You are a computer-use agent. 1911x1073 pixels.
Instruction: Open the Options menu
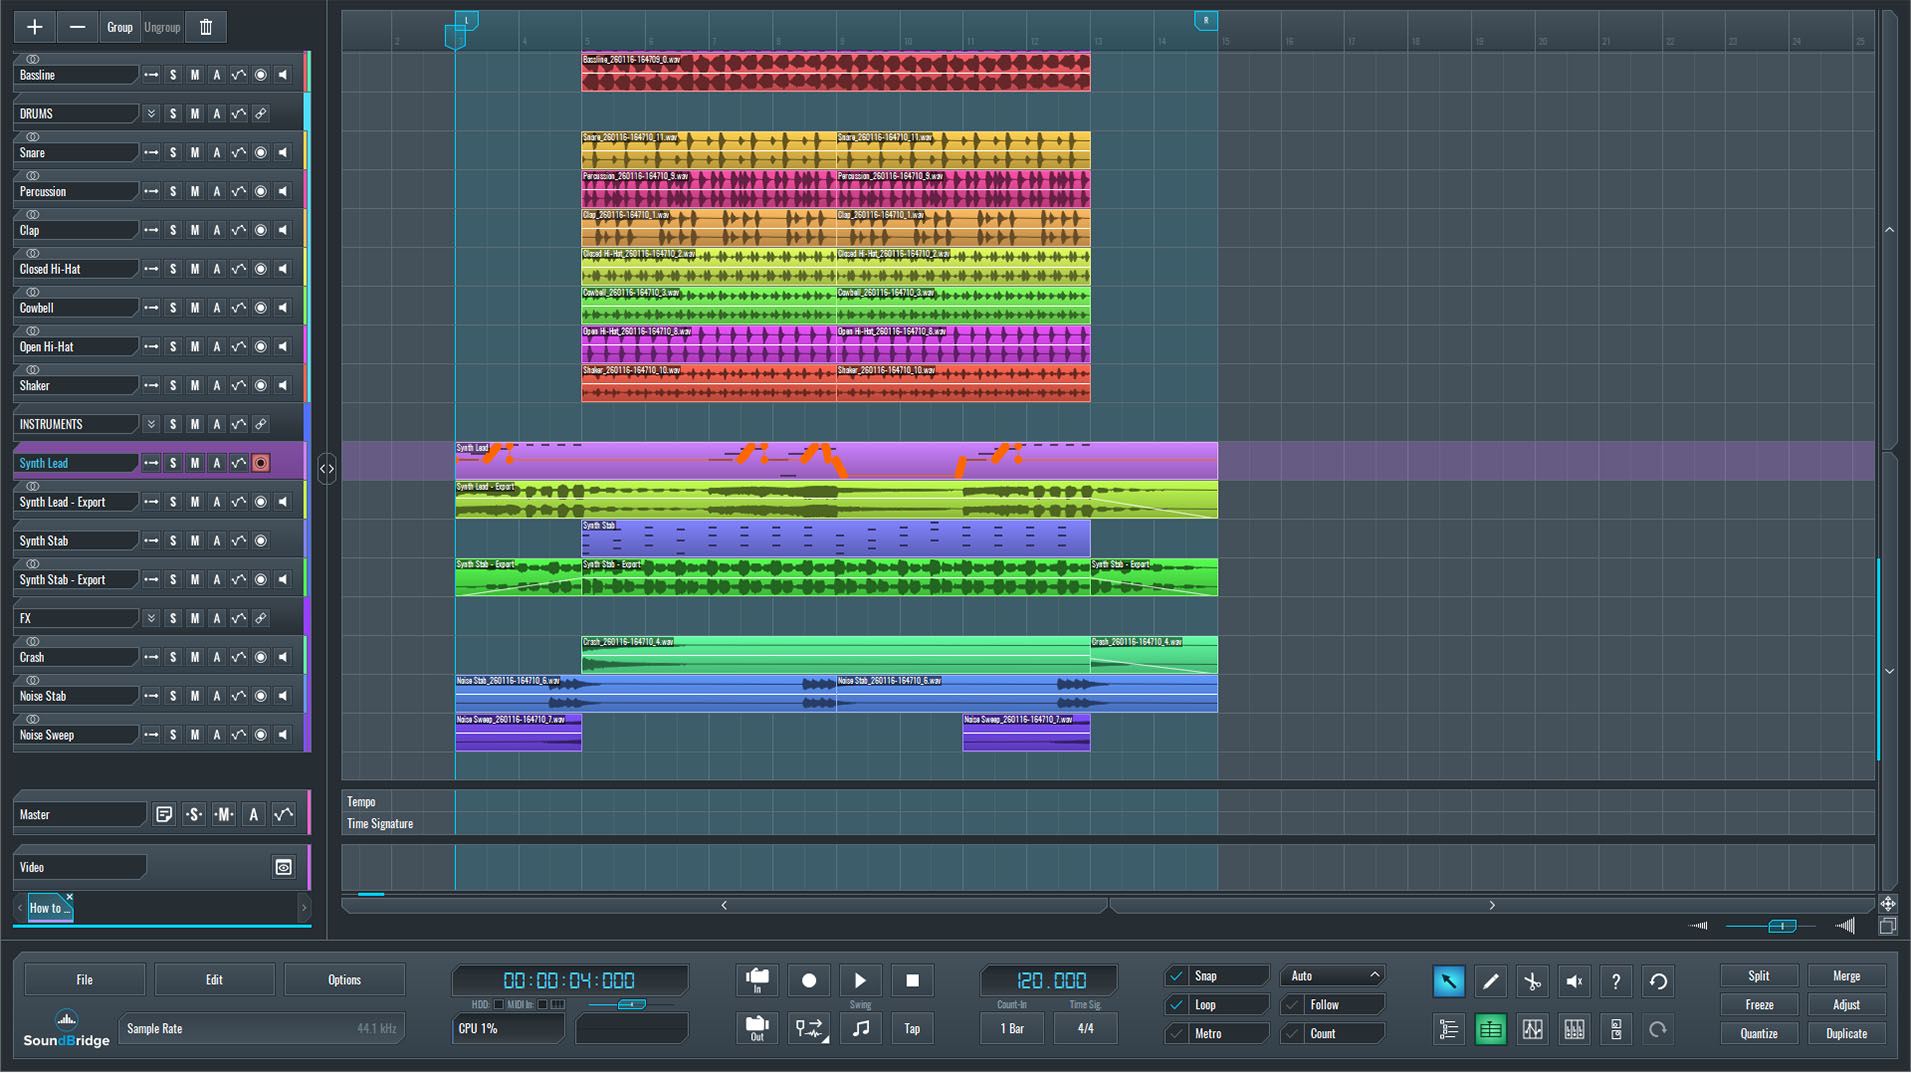[345, 980]
